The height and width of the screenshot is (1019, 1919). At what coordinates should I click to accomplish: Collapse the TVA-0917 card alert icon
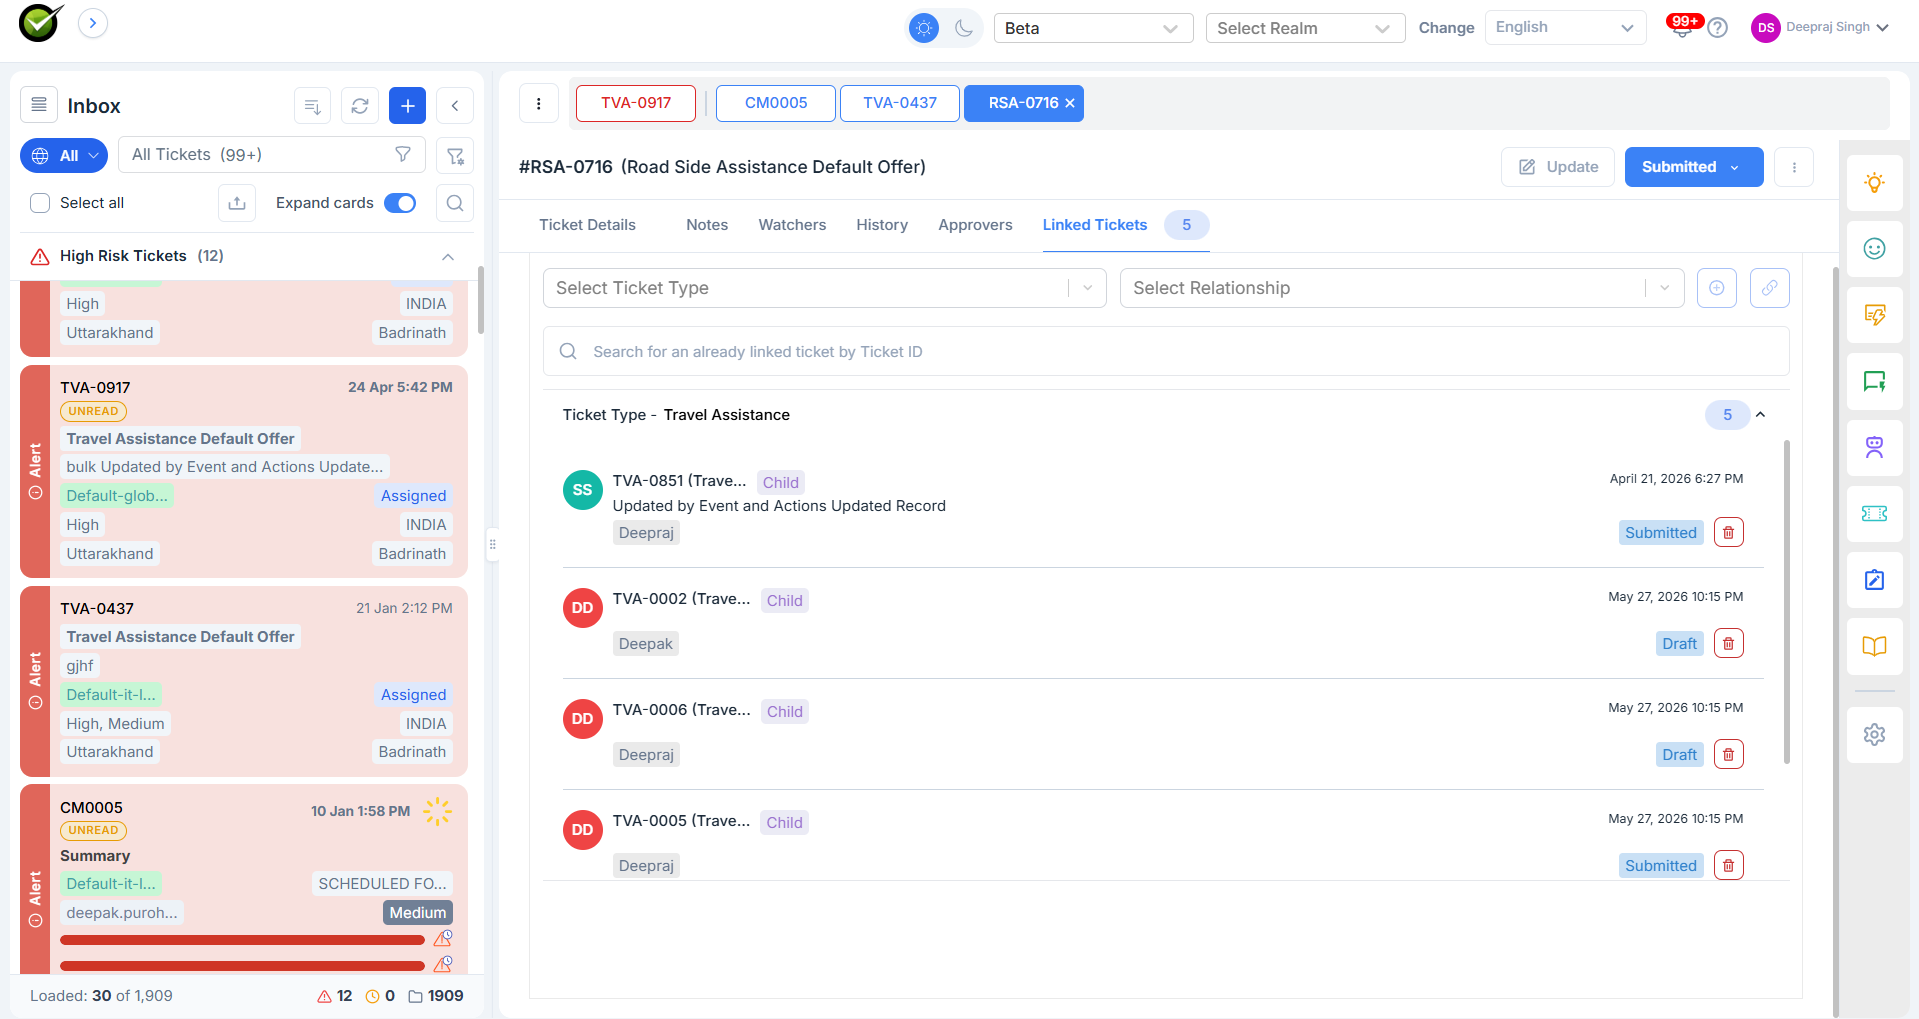coord(35,493)
